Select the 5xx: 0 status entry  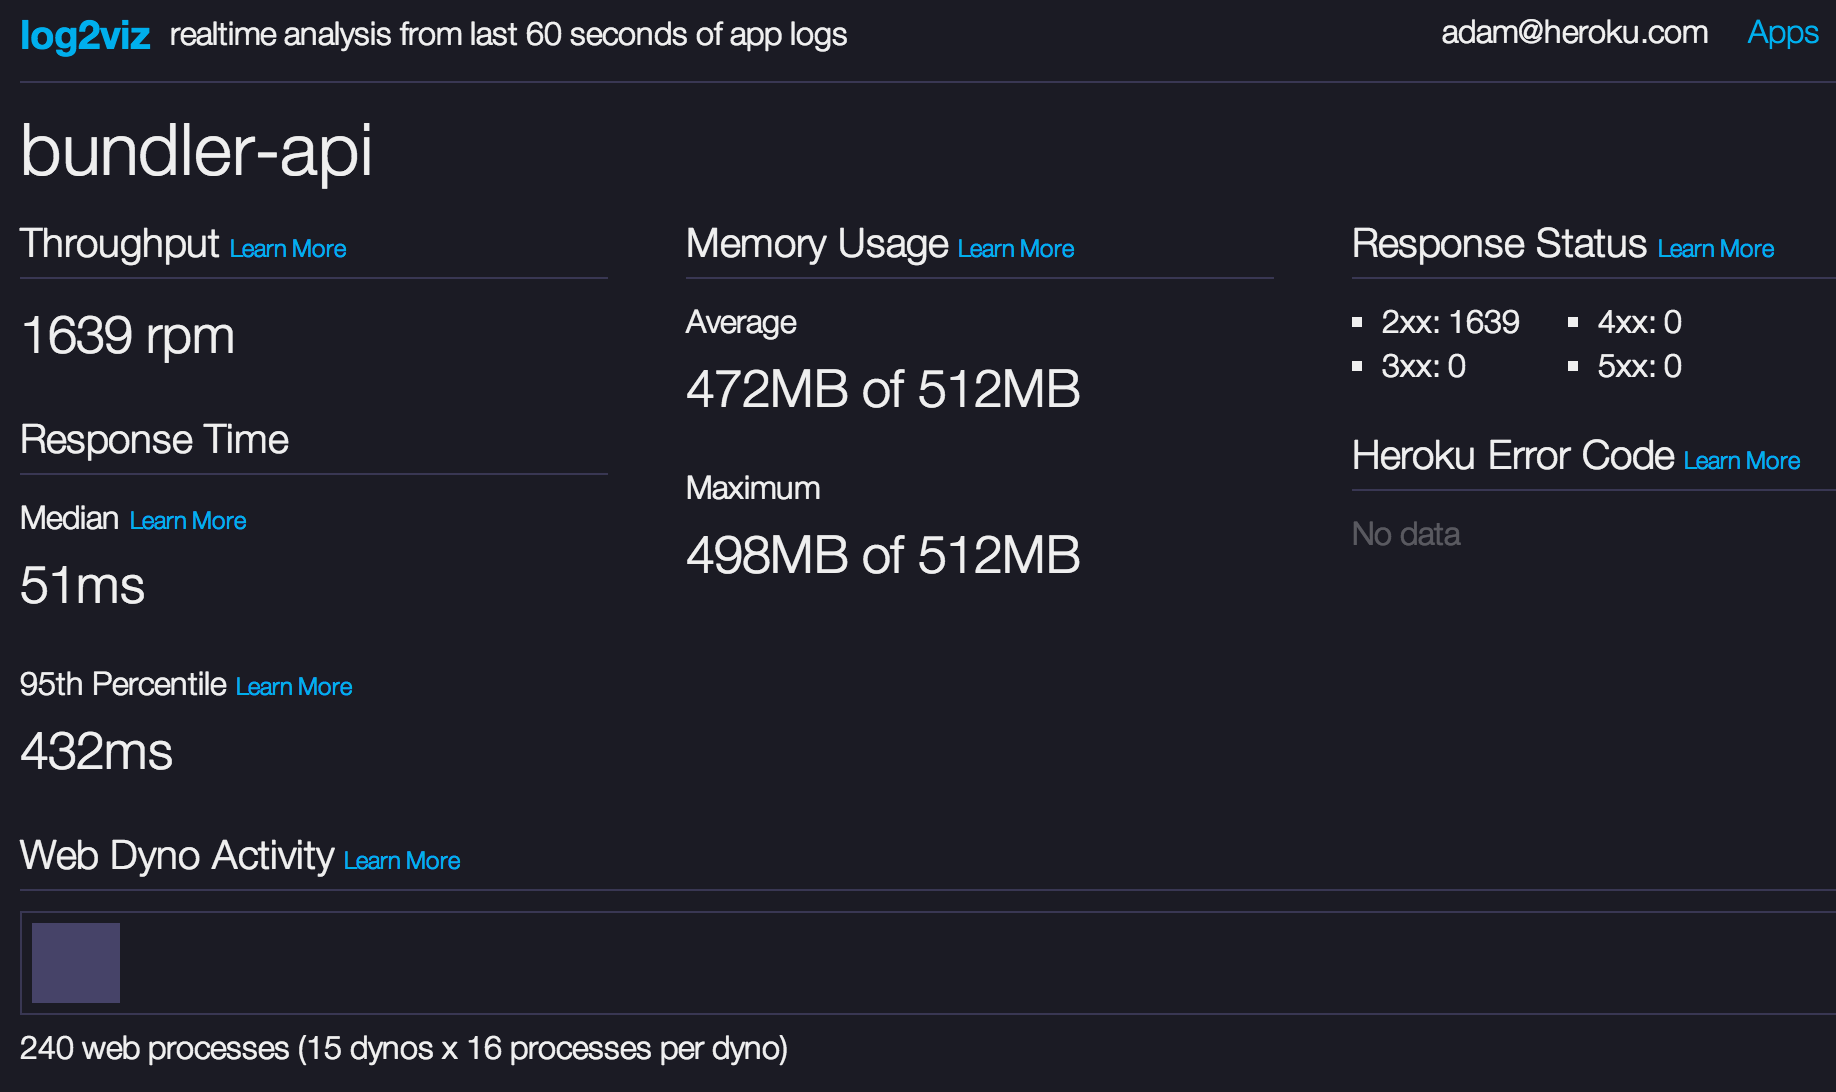1639,366
